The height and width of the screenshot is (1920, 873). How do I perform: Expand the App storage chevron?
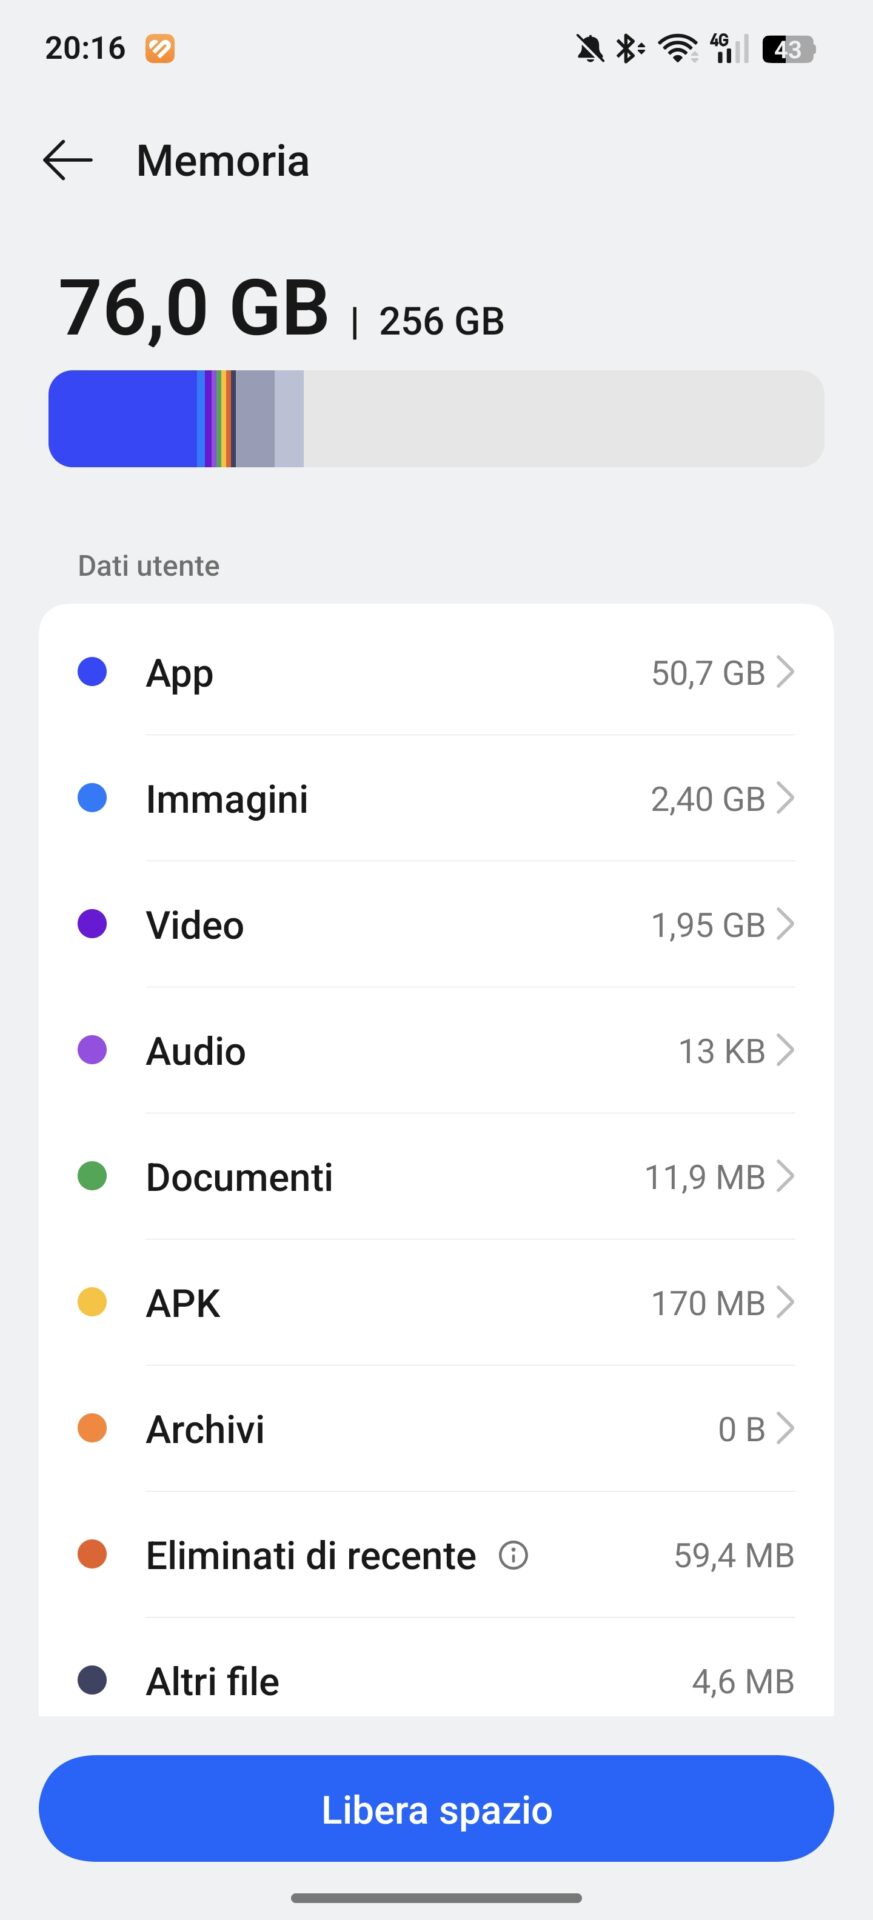tap(786, 672)
